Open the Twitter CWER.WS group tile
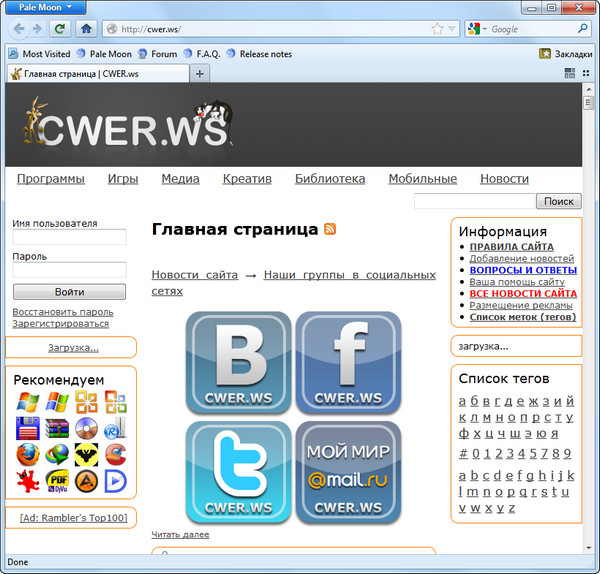 (239, 471)
